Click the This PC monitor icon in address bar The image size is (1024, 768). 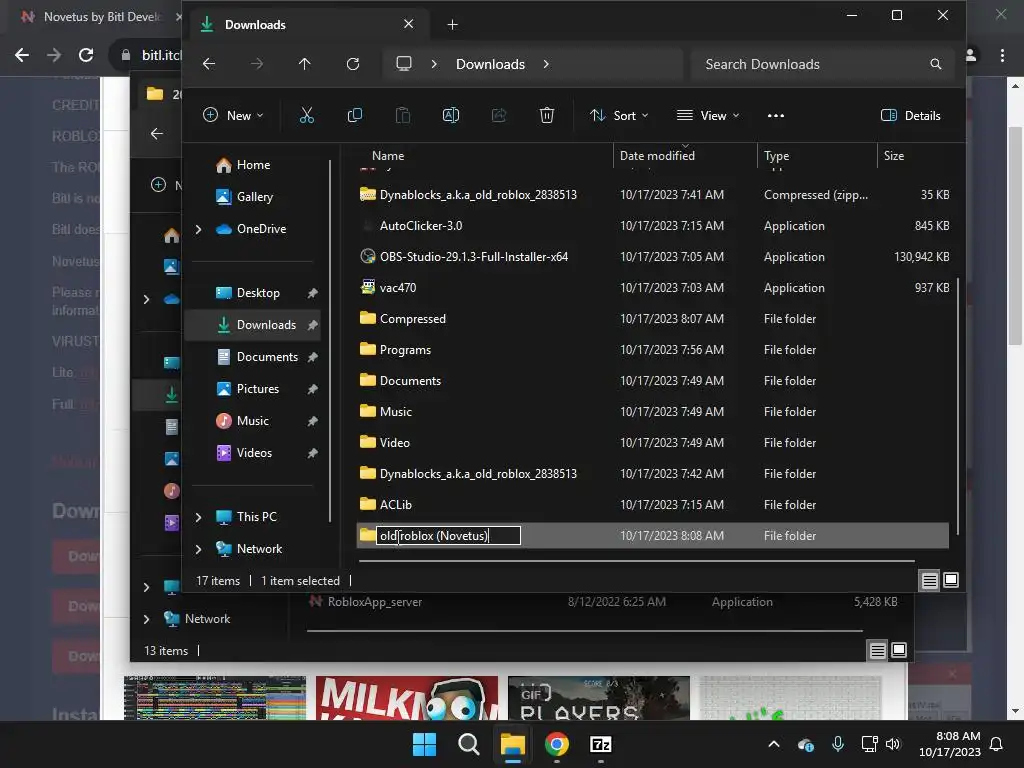(x=404, y=64)
